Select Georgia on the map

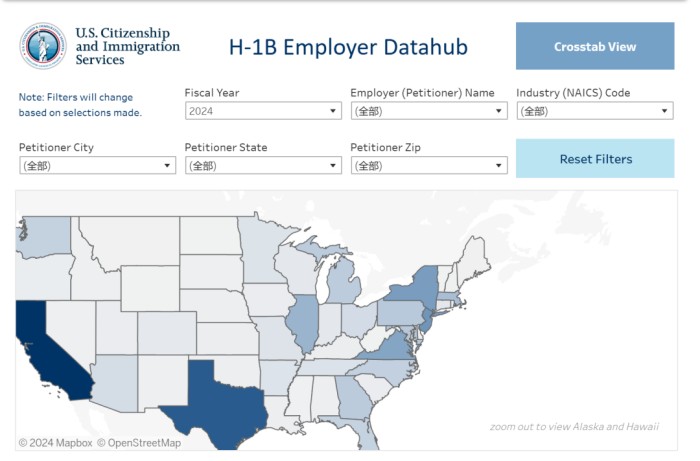coord(350,398)
